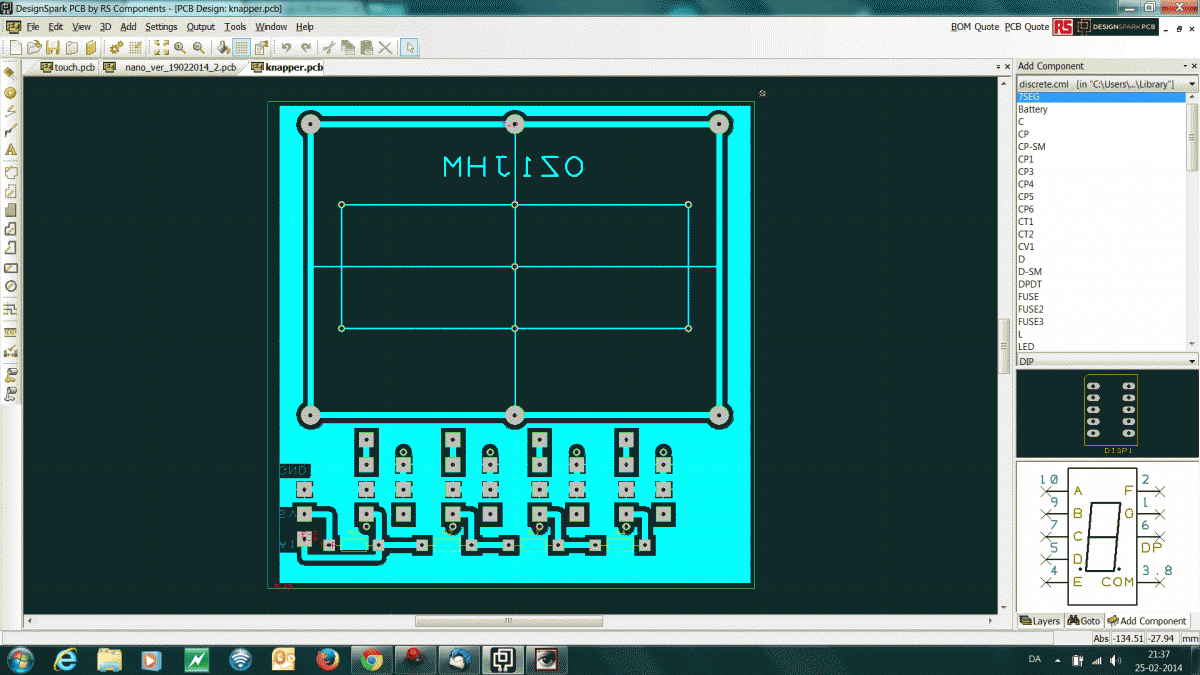Click the New document toolbar icon
Viewport: 1200px width, 675px height.
point(16,47)
